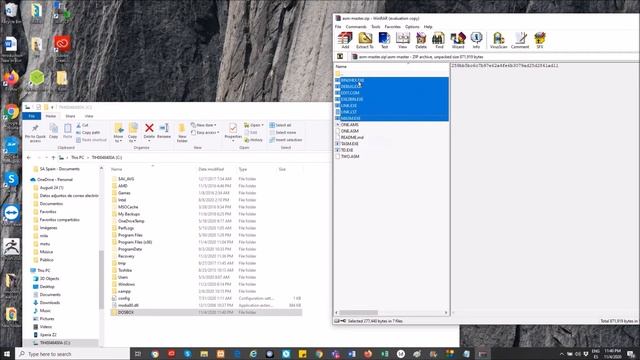Open the File menu in WinRAR
The height and width of the screenshot is (360, 640).
[338, 27]
